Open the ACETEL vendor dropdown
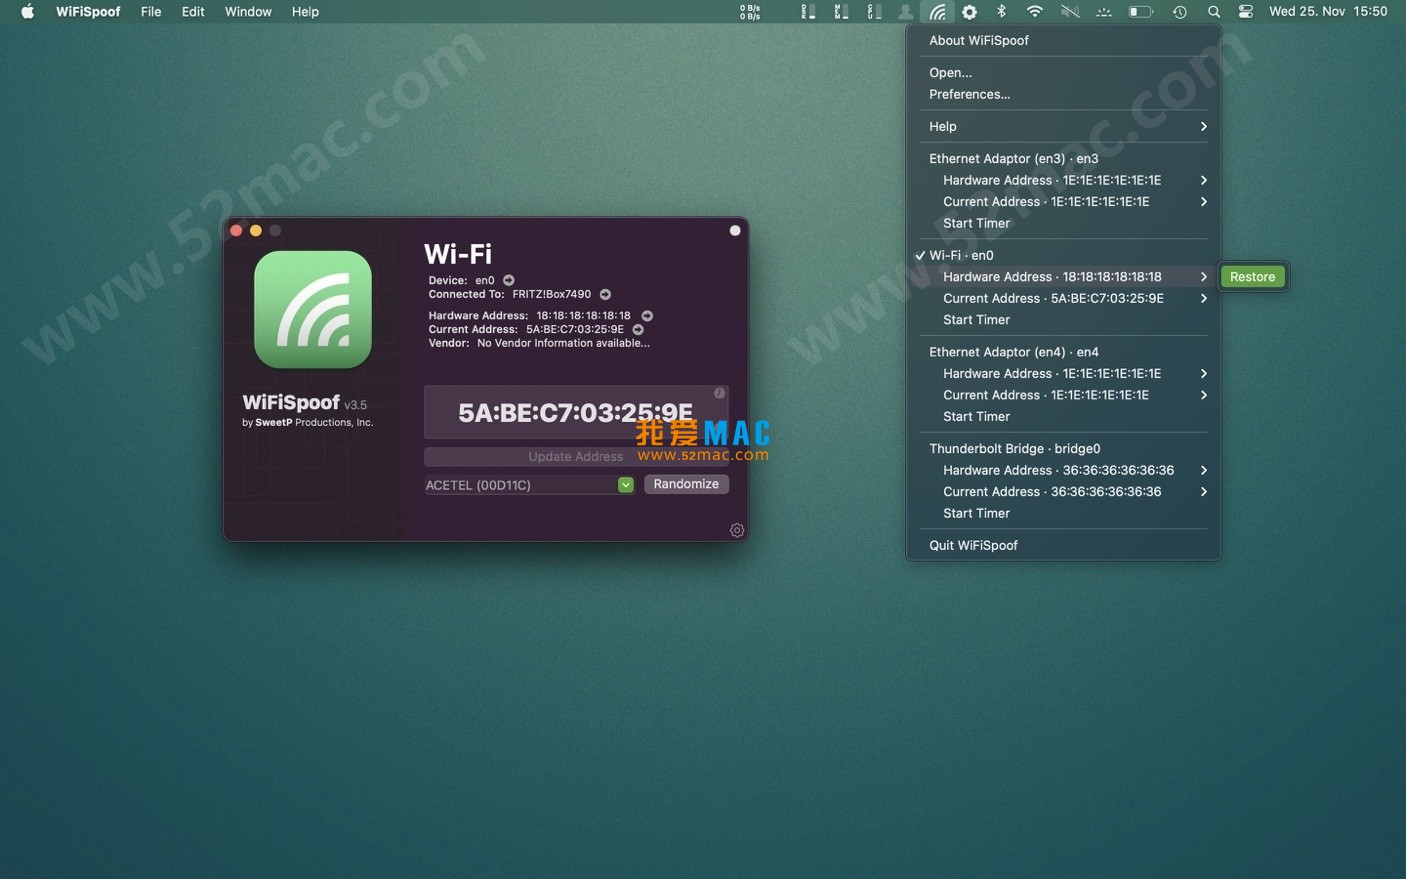This screenshot has width=1406, height=879. pos(625,485)
